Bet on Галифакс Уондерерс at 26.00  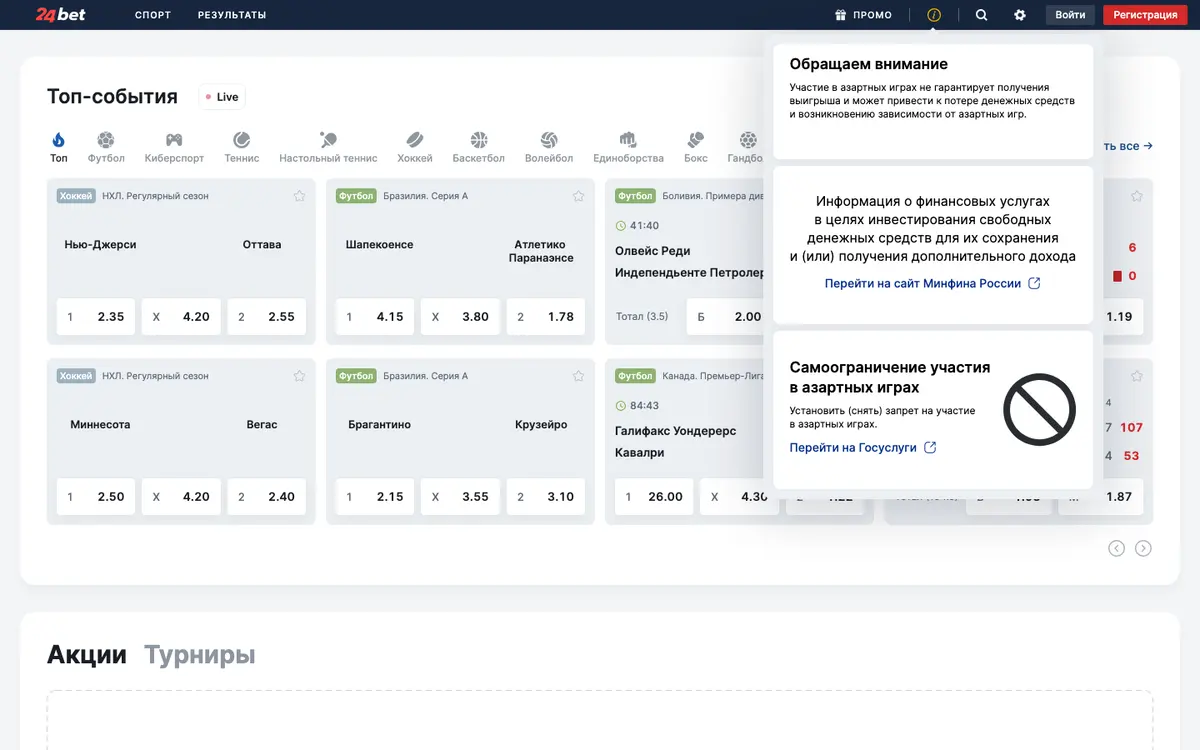point(654,496)
